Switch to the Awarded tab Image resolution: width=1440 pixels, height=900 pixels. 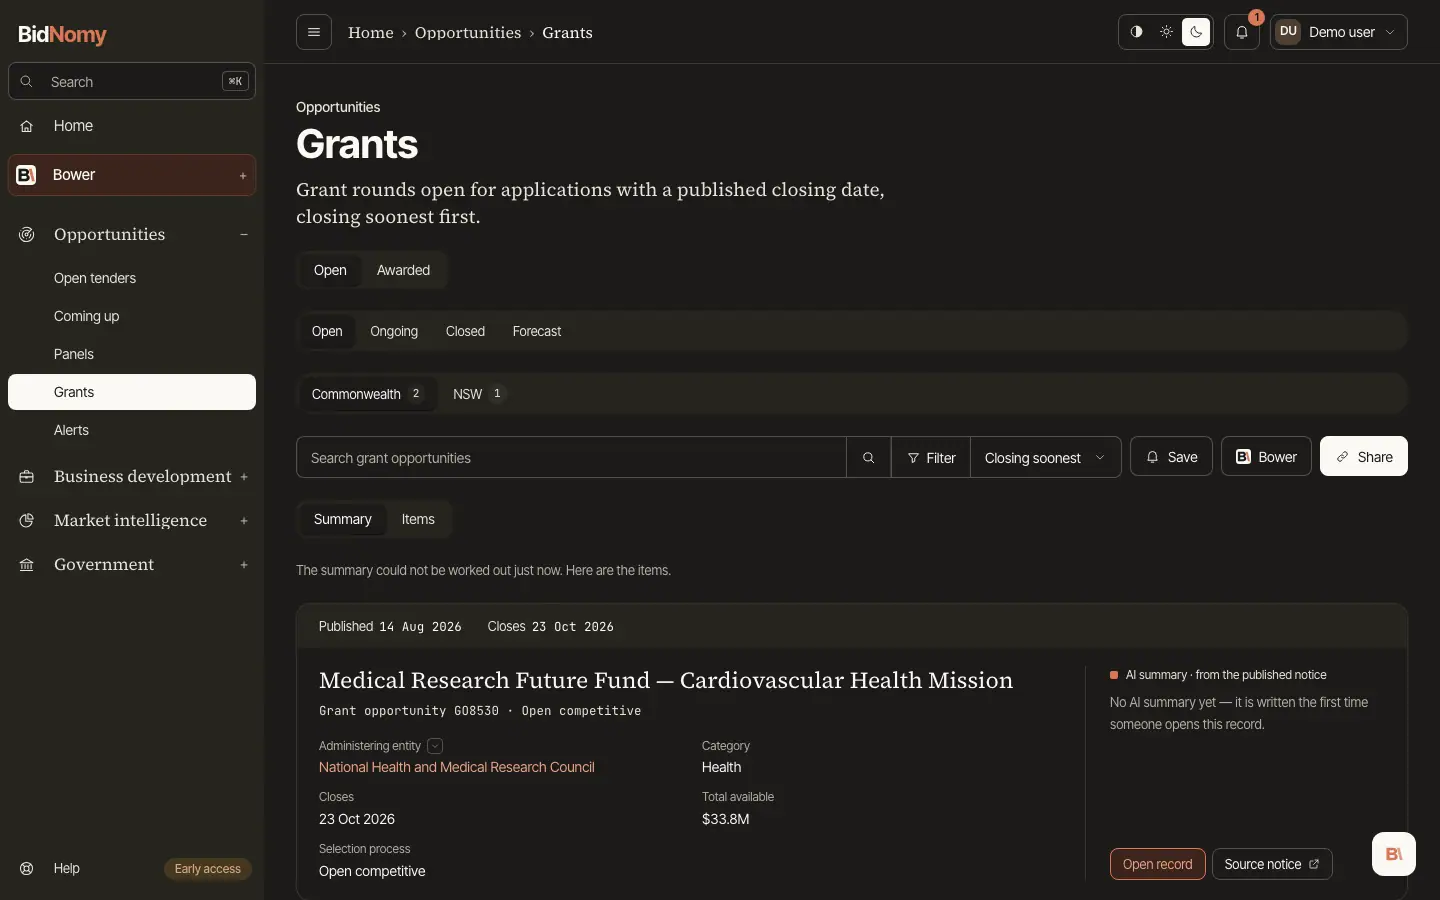coord(403,270)
